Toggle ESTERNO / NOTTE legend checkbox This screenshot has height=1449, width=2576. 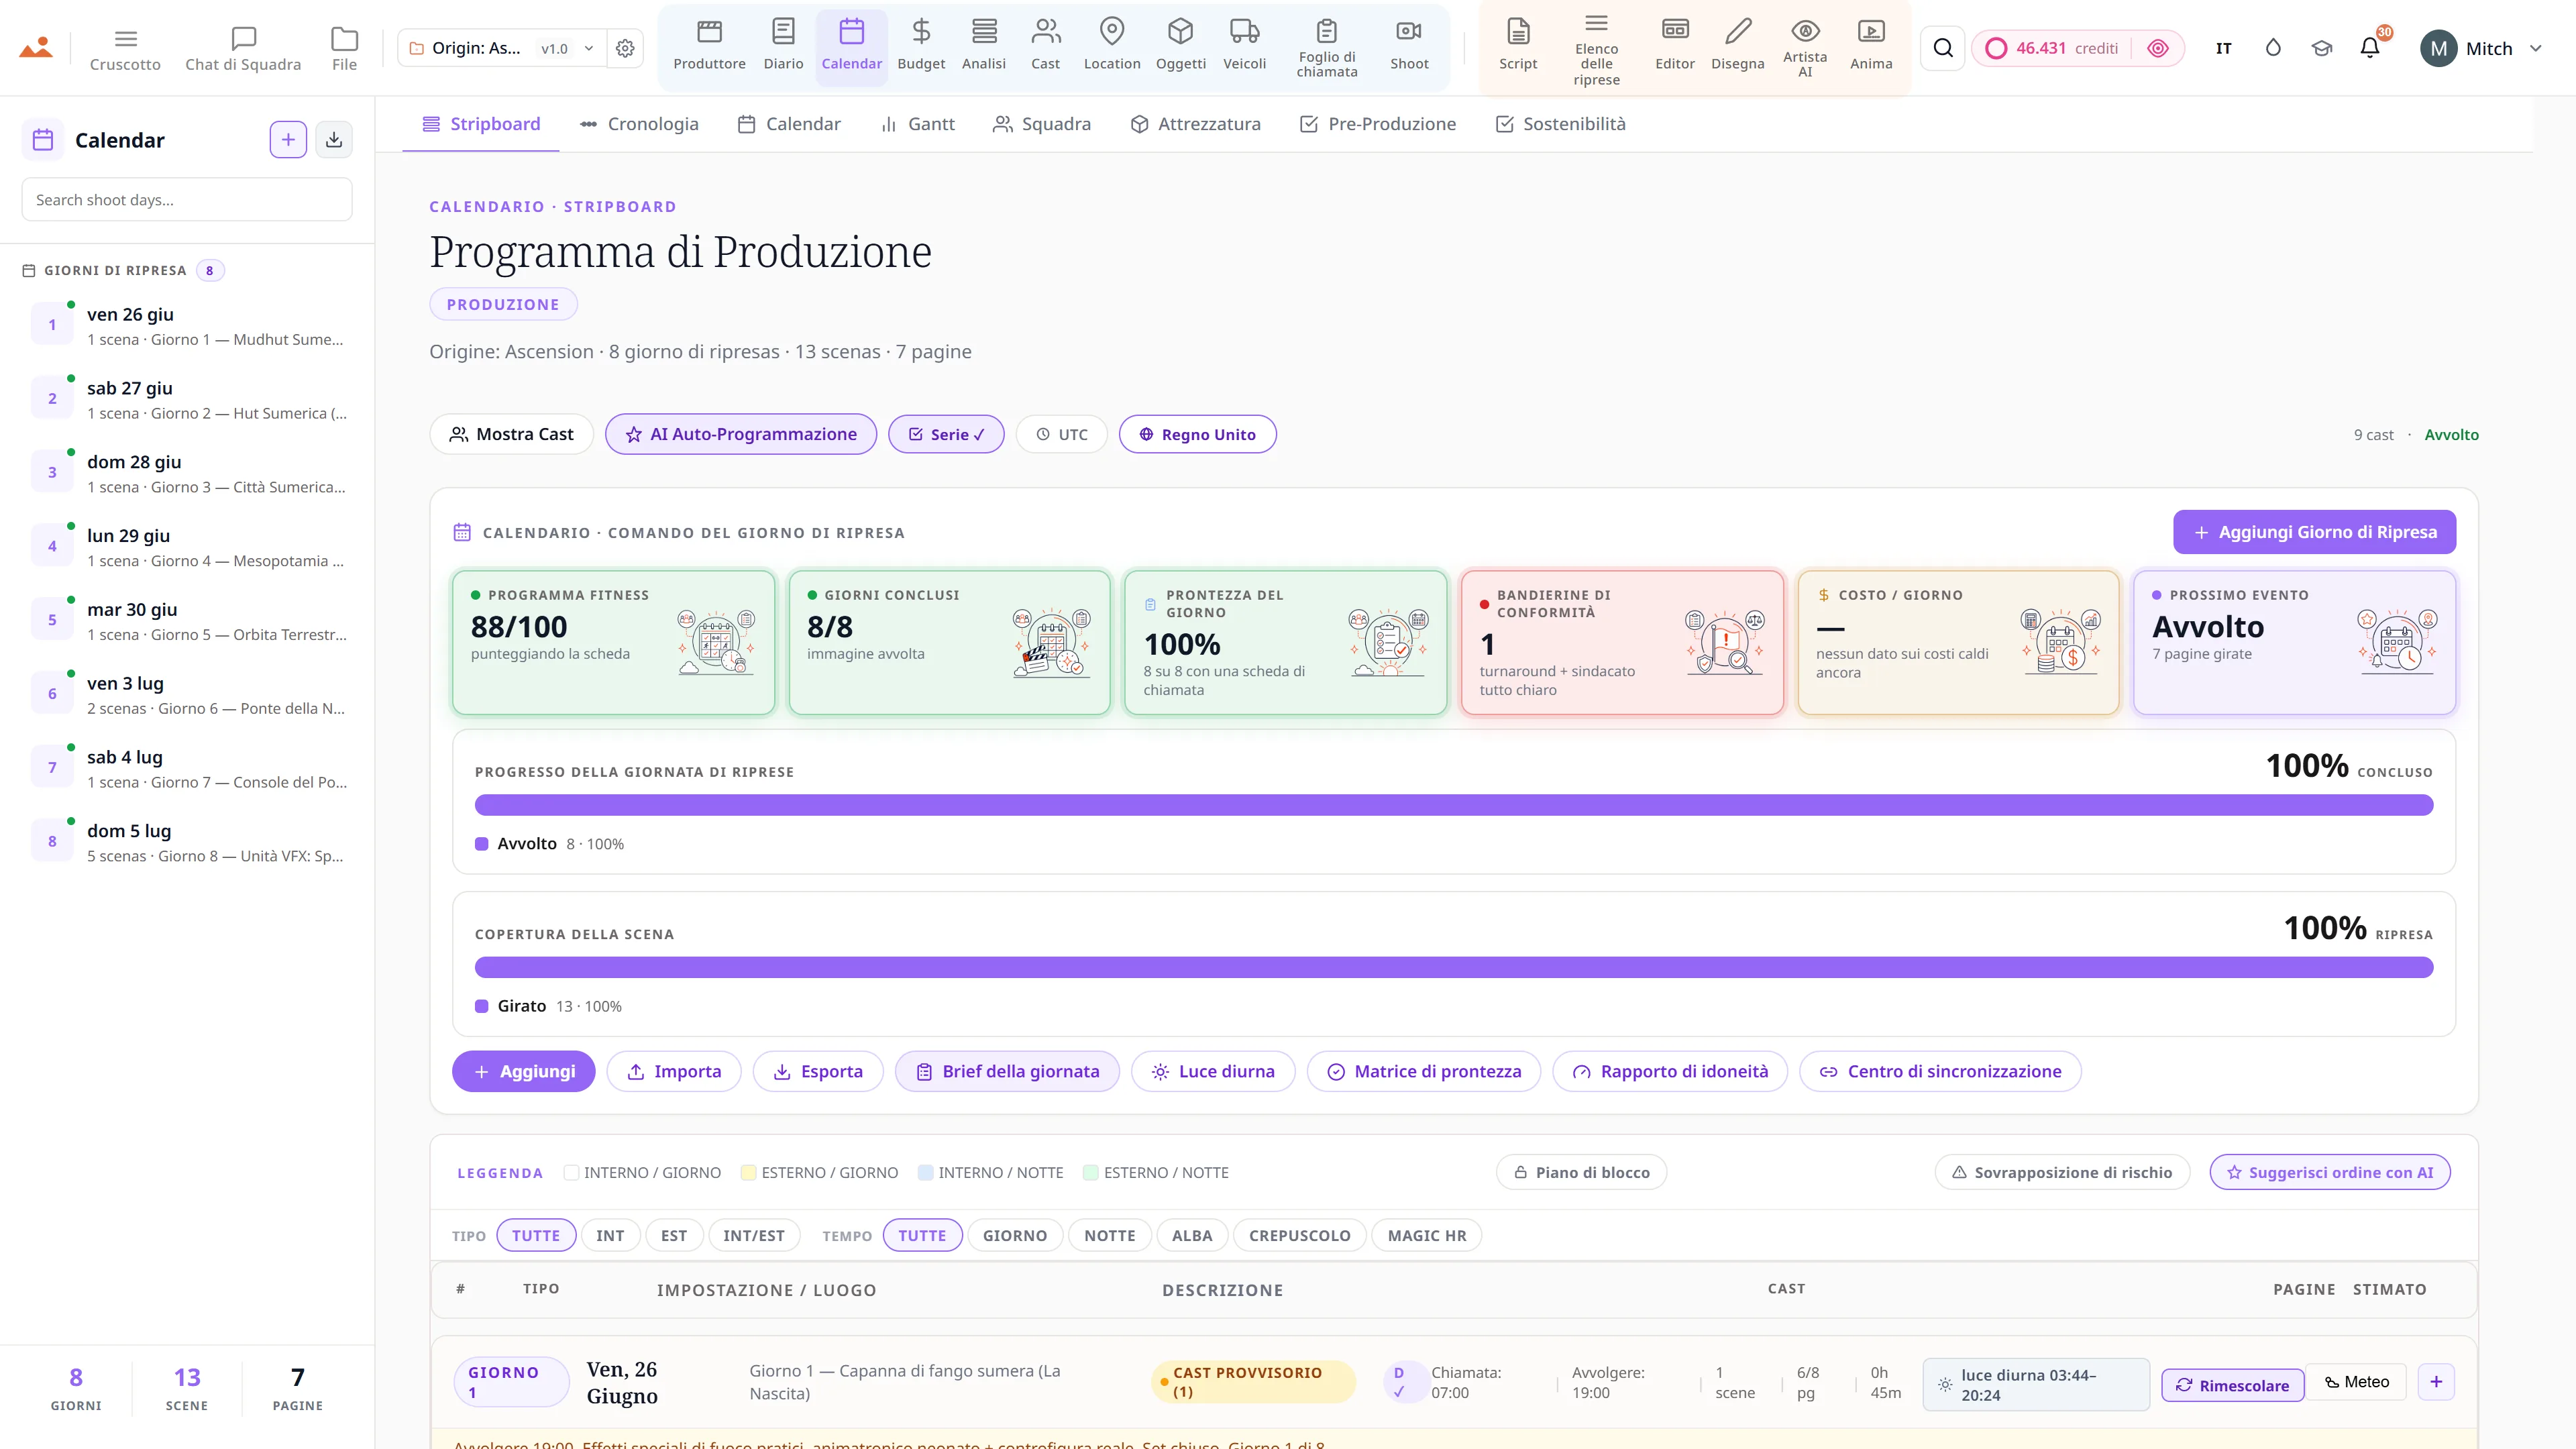coord(1091,1172)
